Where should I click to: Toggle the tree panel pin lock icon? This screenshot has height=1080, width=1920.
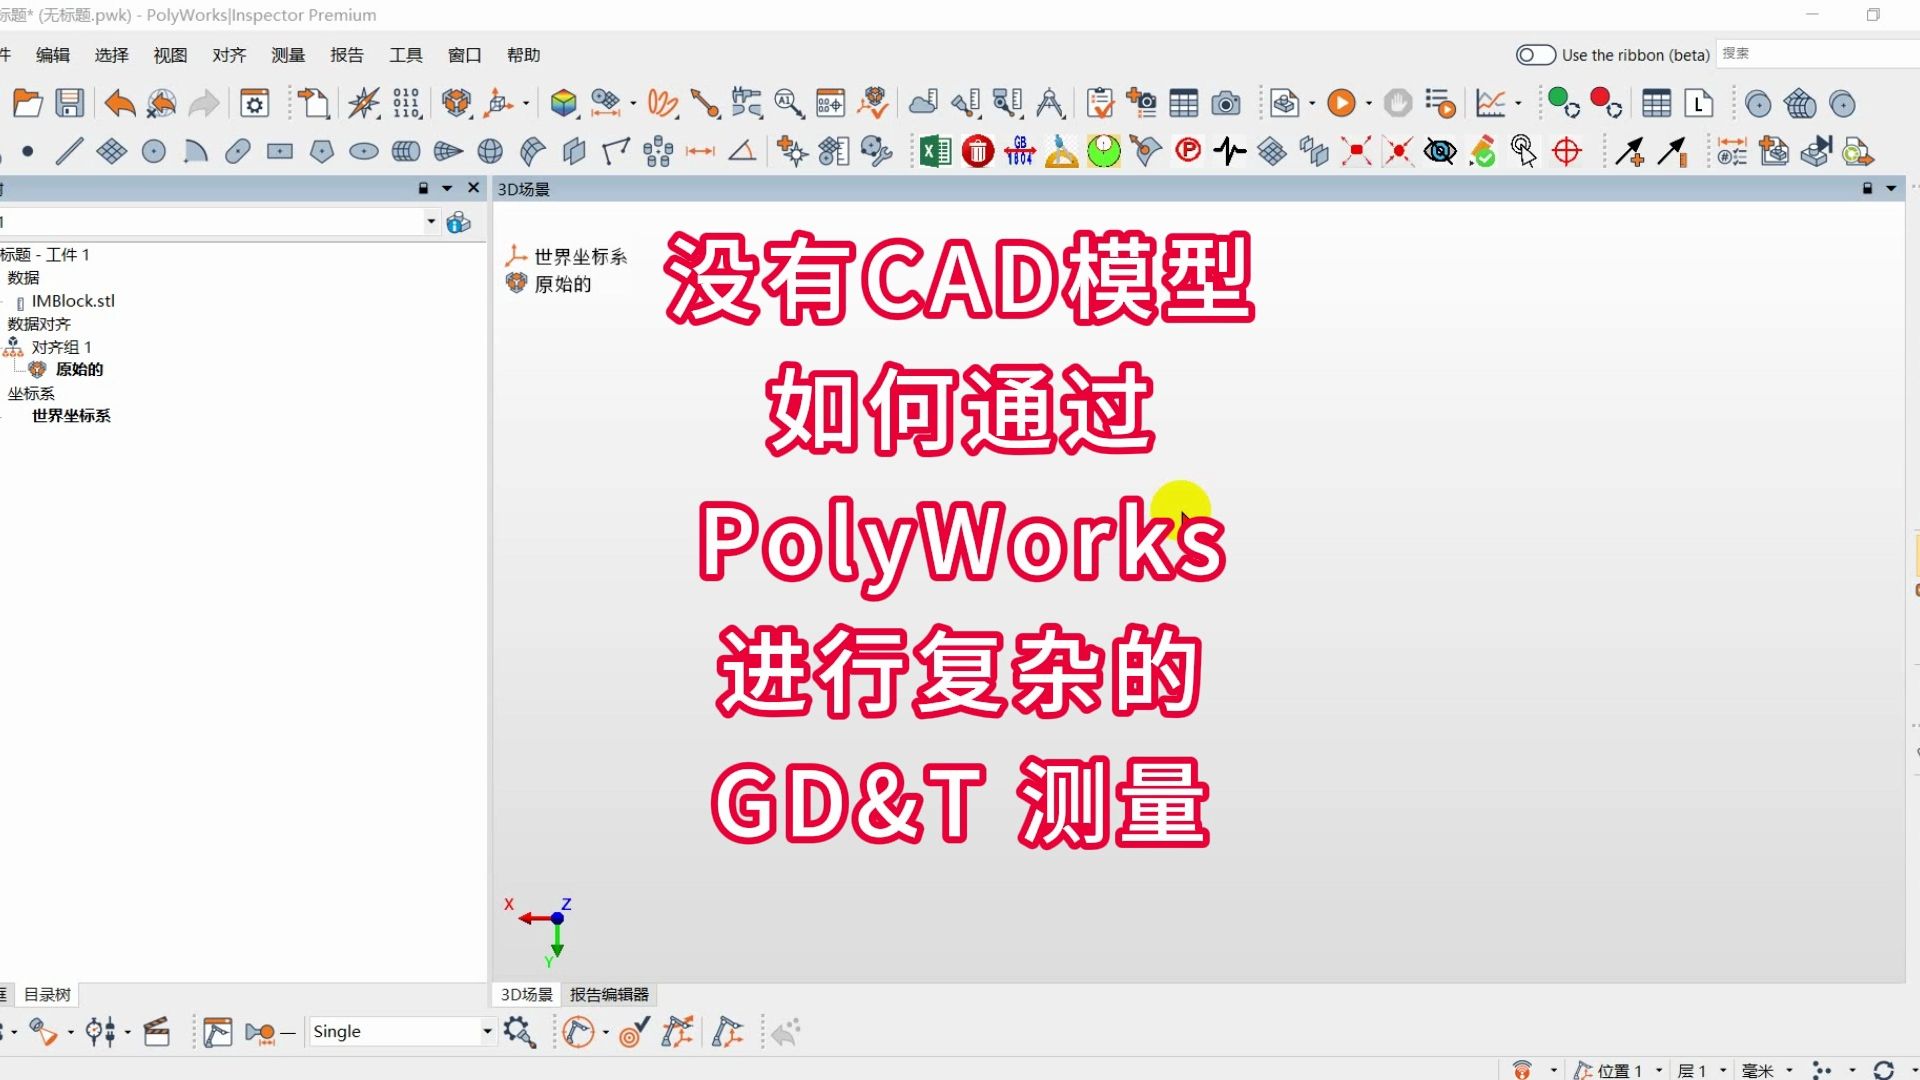pyautogui.click(x=423, y=188)
